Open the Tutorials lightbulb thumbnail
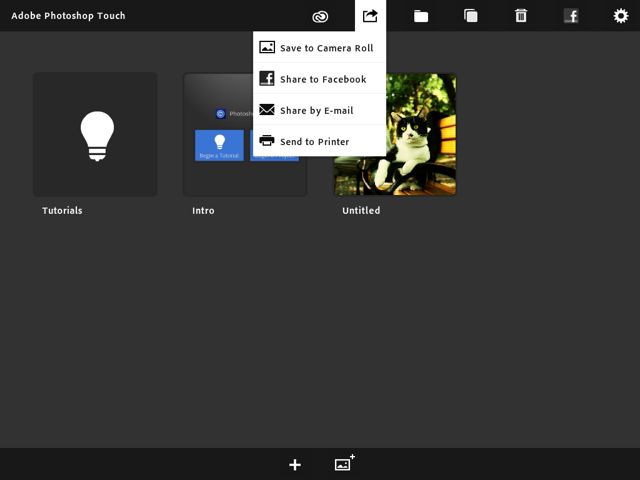The image size is (640, 480). click(95, 134)
